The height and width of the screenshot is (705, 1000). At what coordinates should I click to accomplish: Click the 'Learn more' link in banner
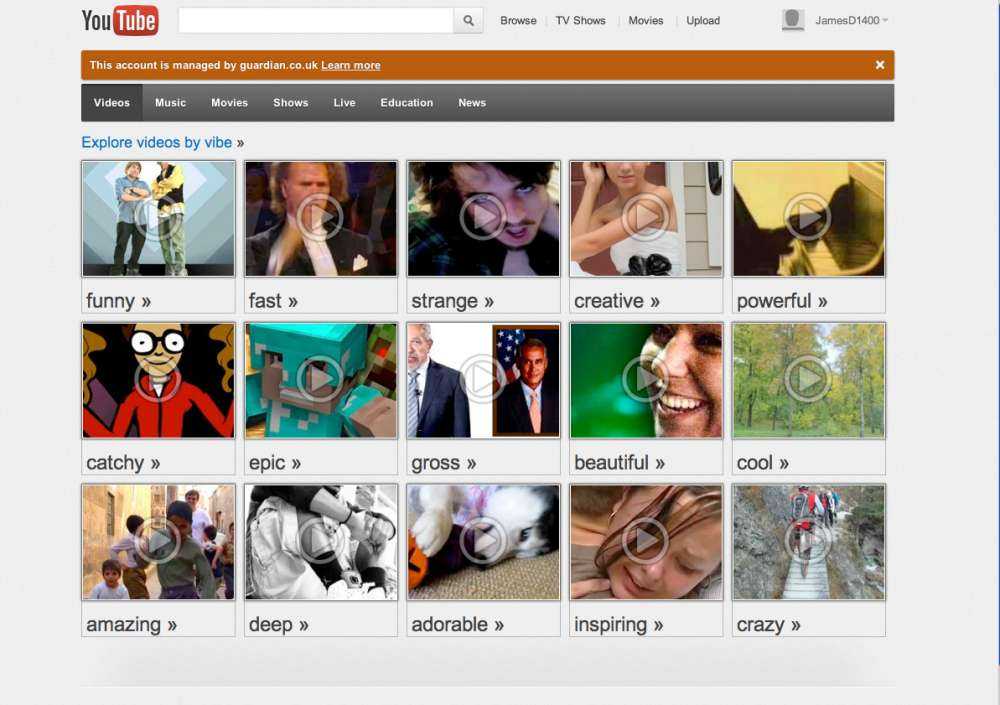coord(350,66)
